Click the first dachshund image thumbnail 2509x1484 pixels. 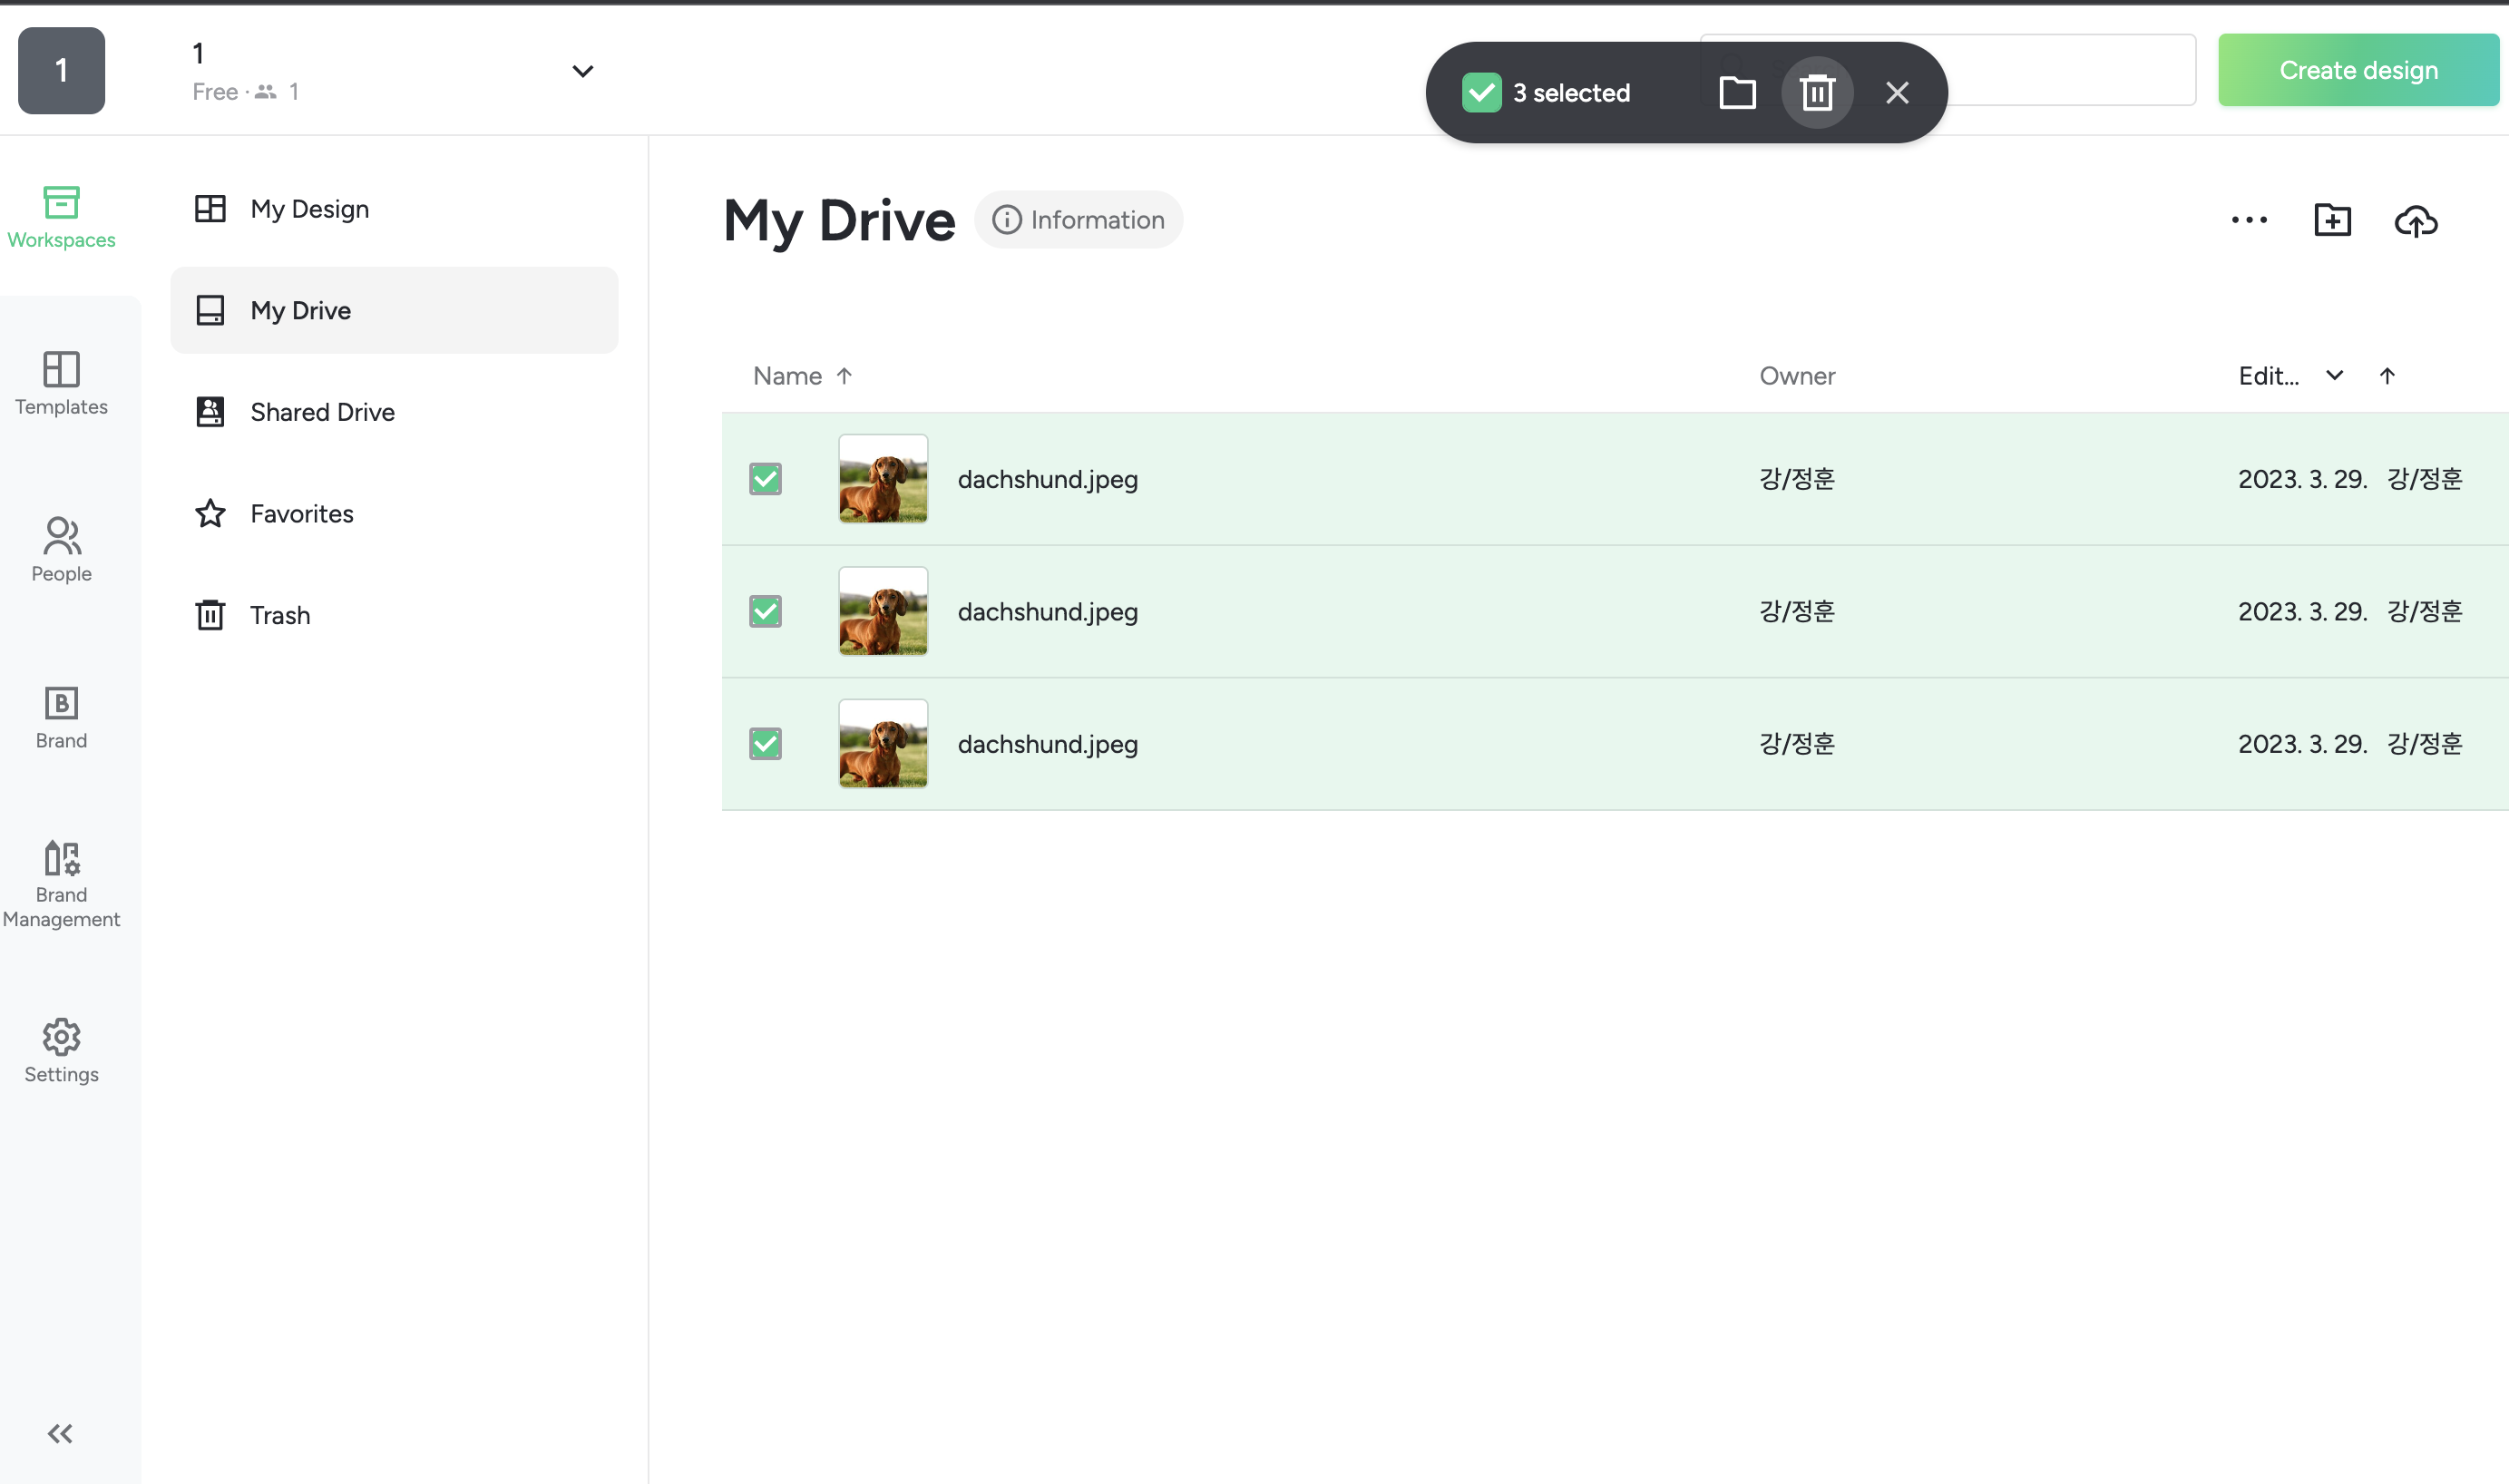(x=883, y=479)
